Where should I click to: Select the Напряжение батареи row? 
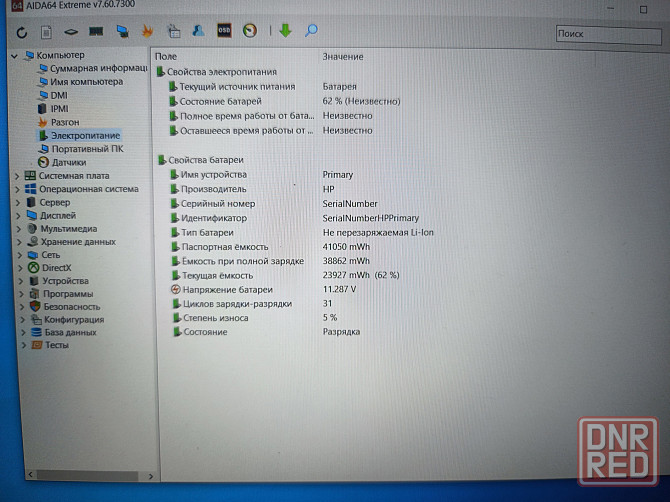pos(264,289)
